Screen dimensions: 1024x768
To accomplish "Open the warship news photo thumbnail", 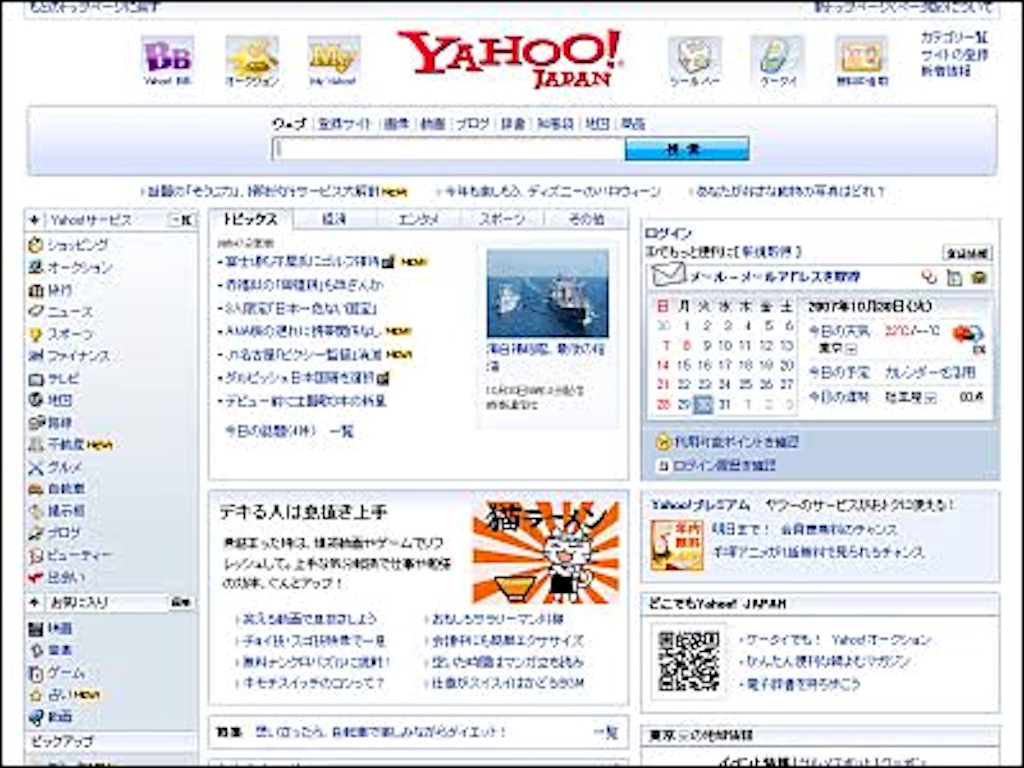I will pyautogui.click(x=547, y=293).
